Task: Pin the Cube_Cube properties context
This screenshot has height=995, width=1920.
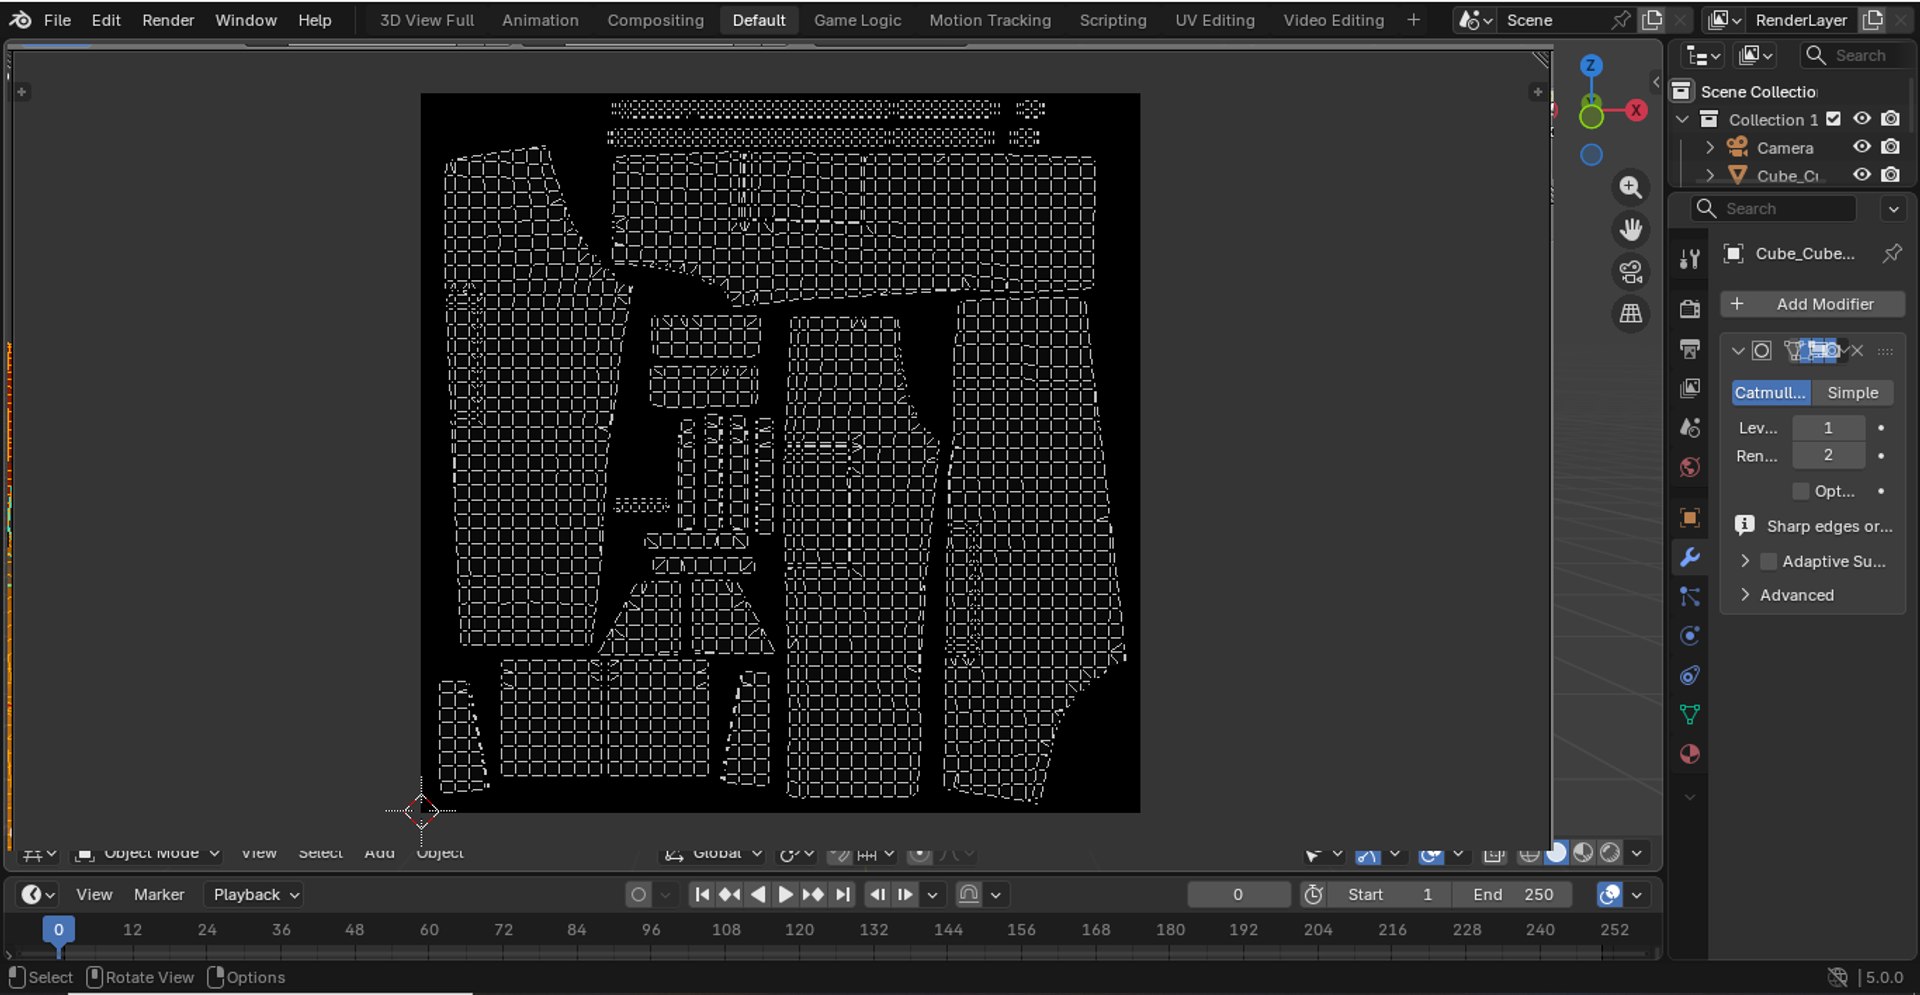Action: point(1892,253)
